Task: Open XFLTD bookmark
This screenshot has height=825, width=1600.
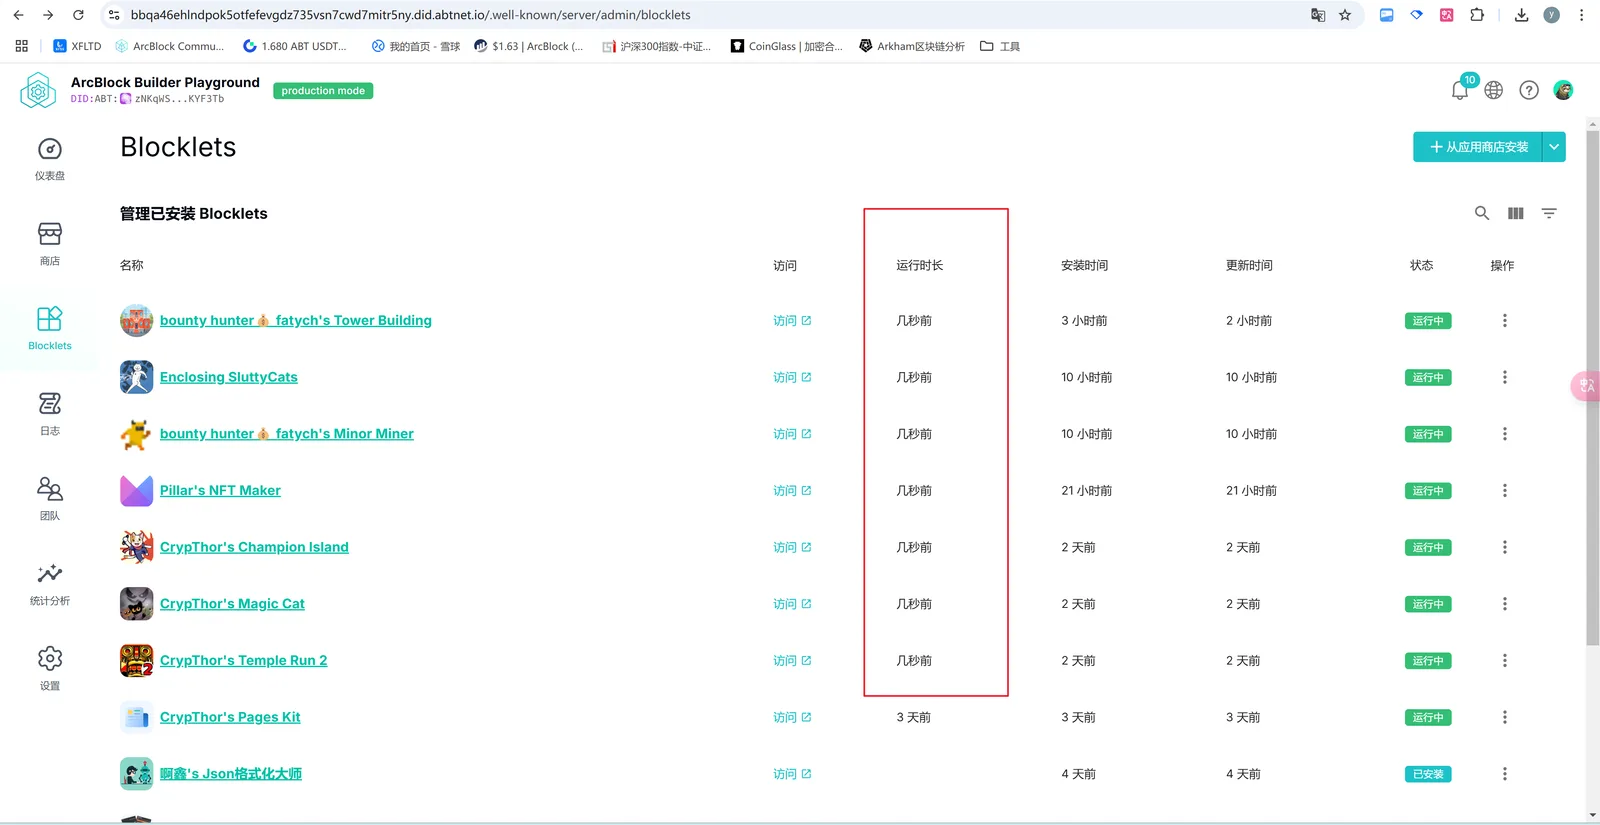Action: [x=77, y=46]
